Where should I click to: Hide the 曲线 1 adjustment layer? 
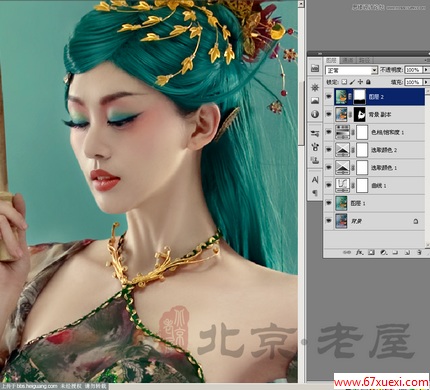click(329, 186)
